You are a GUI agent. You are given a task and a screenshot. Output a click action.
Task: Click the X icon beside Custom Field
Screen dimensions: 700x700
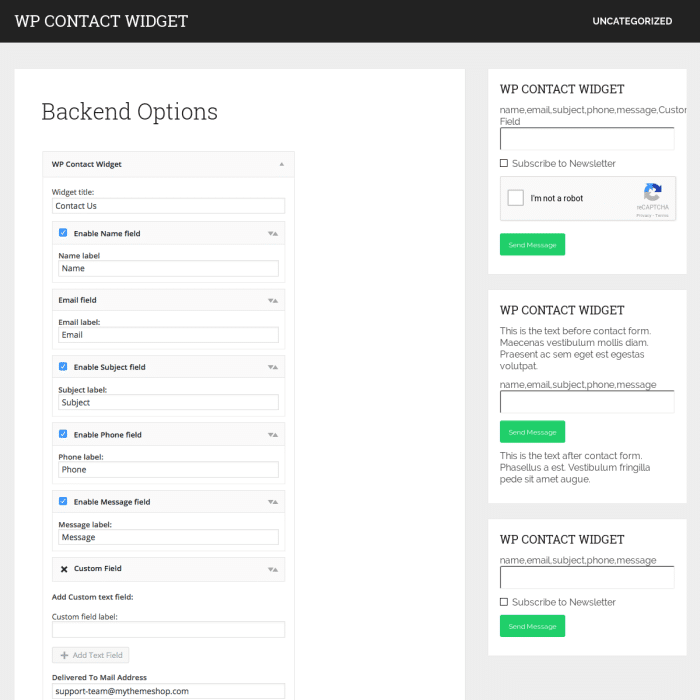click(64, 569)
